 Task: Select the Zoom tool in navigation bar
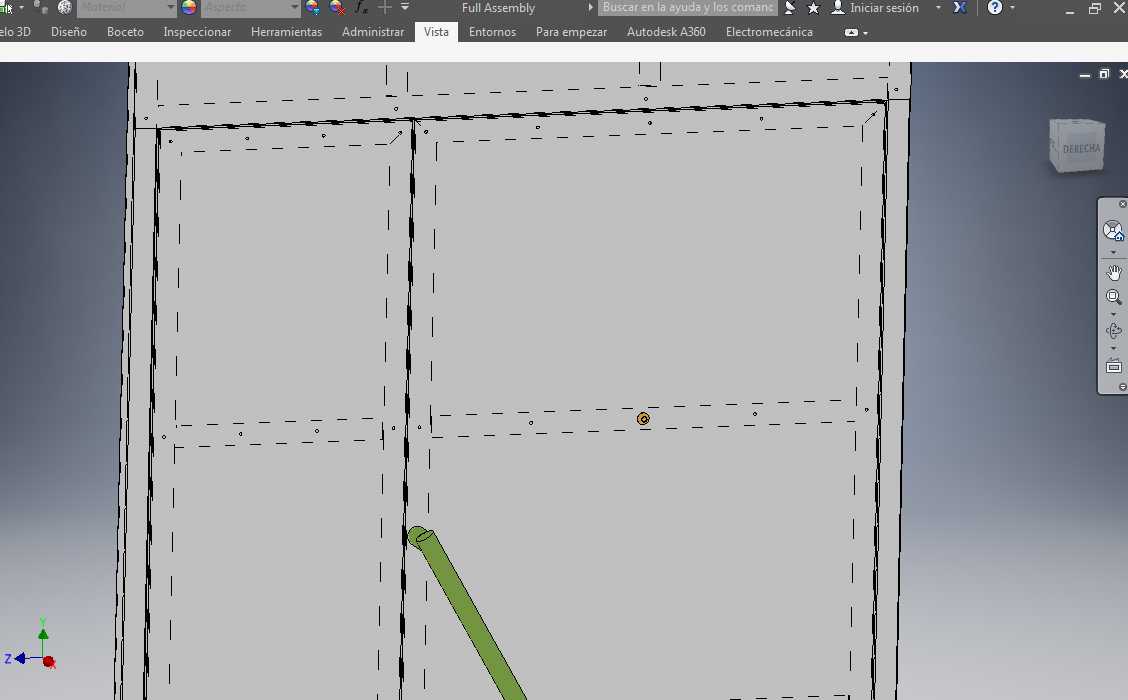[1114, 296]
